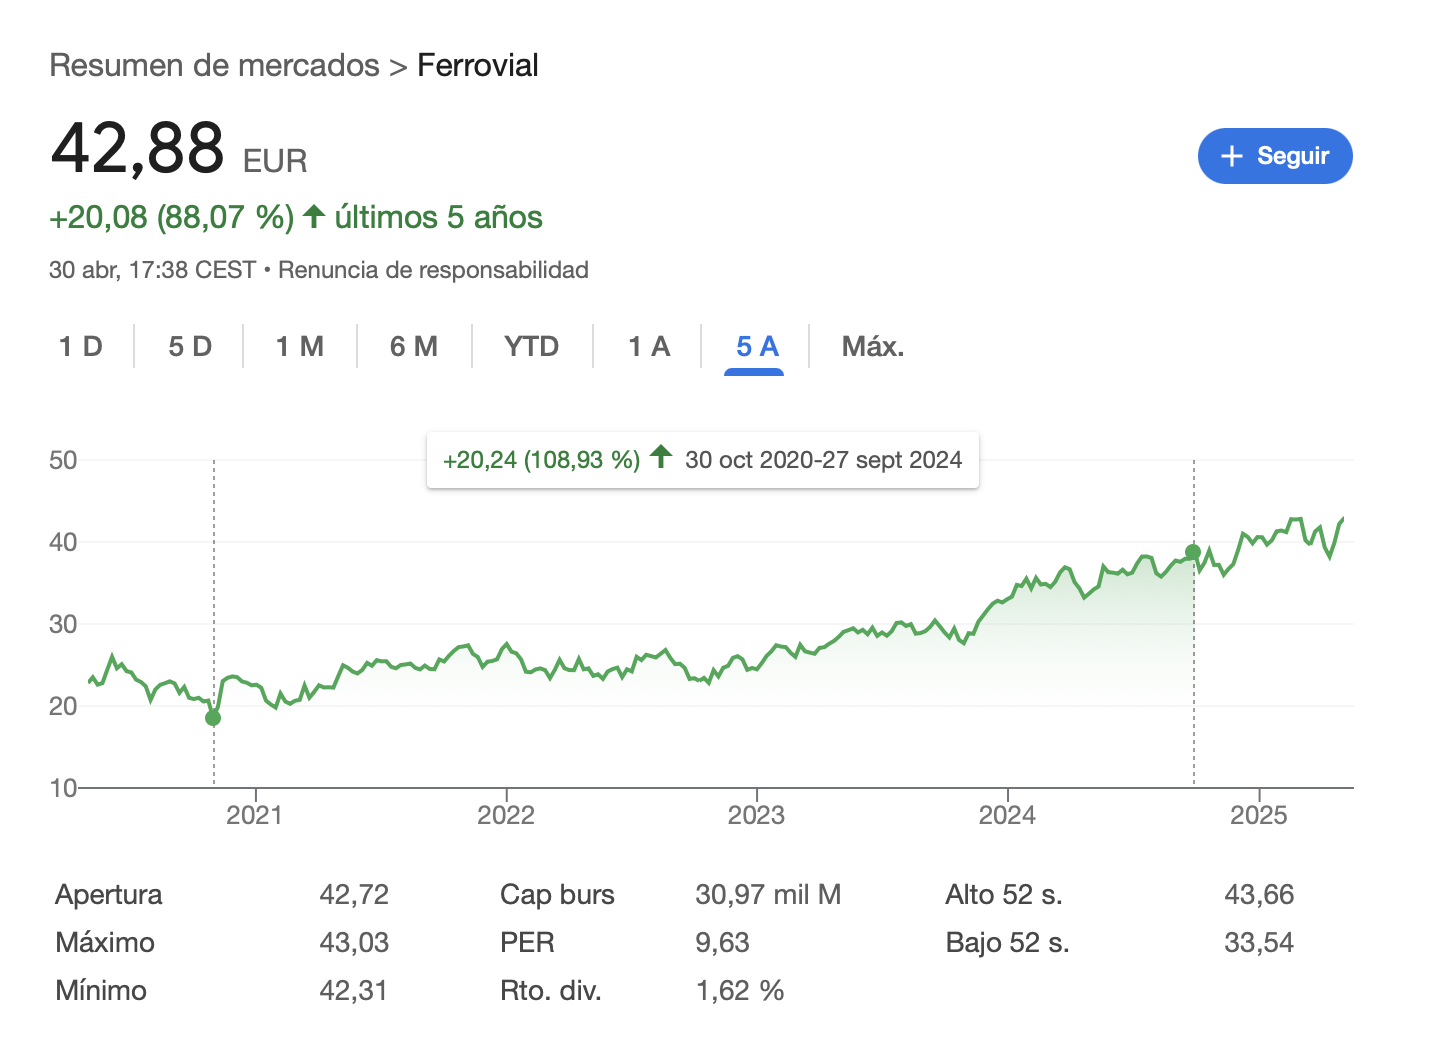Click the Cap burs label

tap(557, 894)
